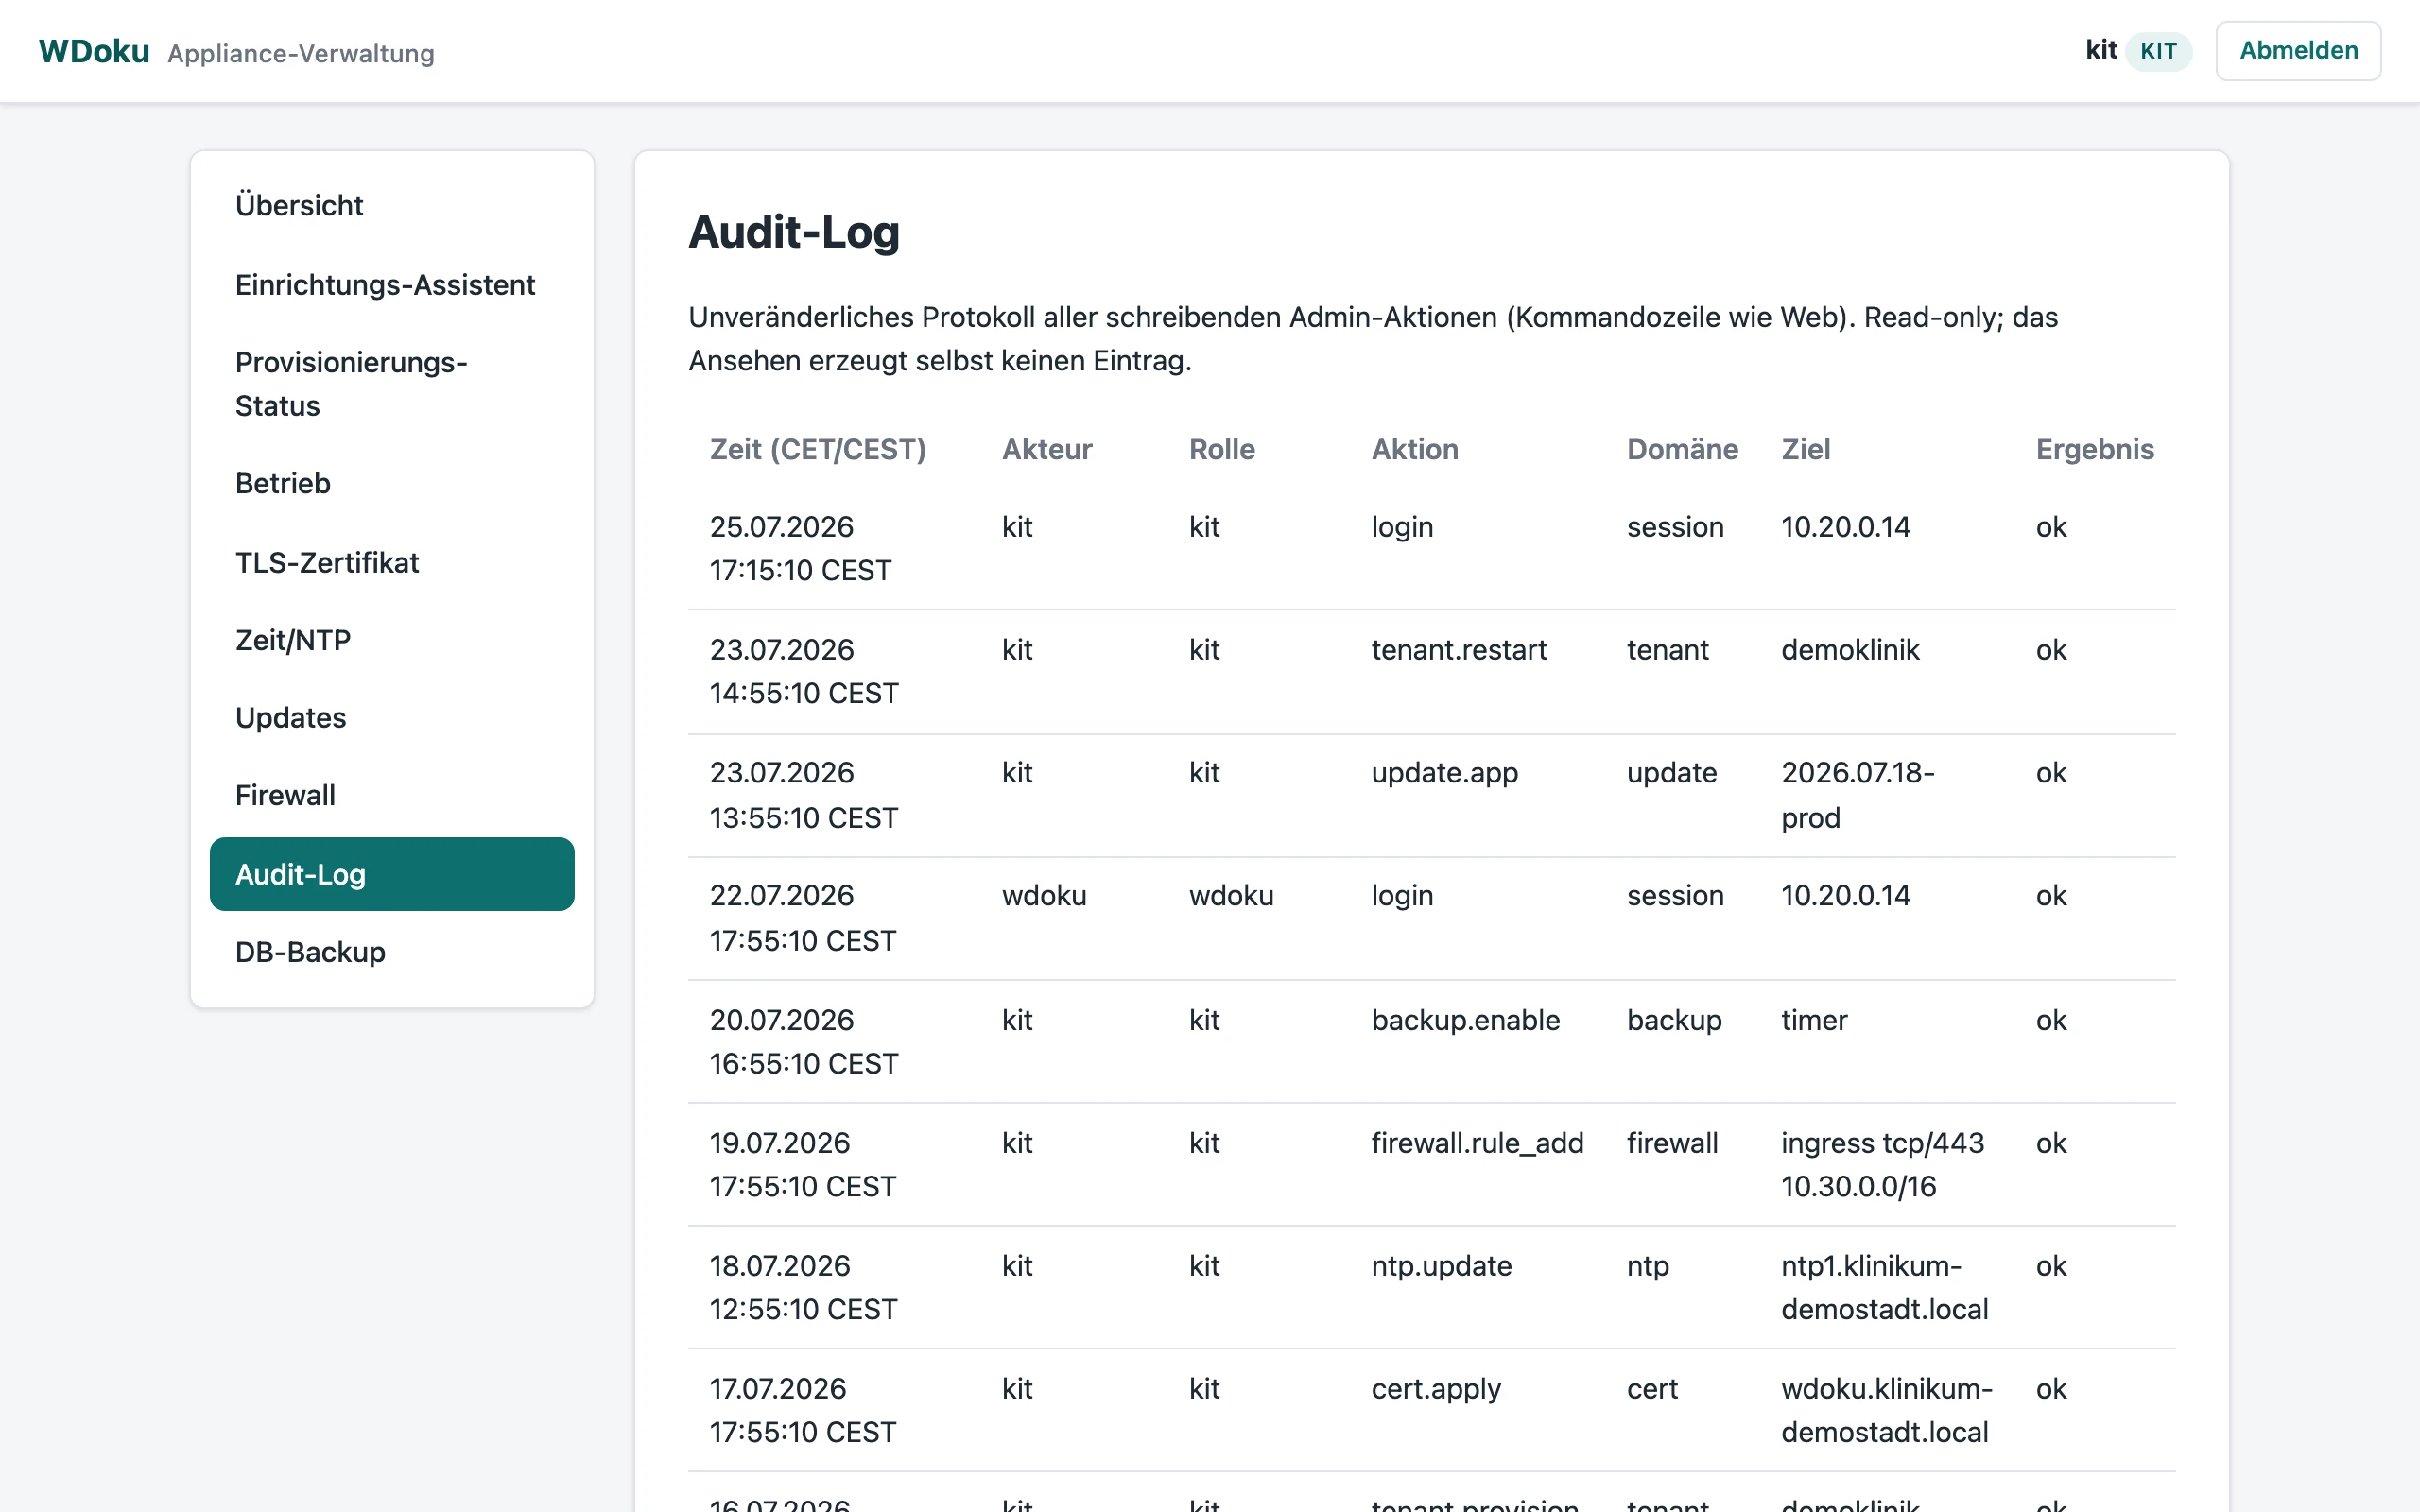Viewport: 2420px width, 1512px height.
Task: Click the WDoku logo link
Action: pos(94,51)
